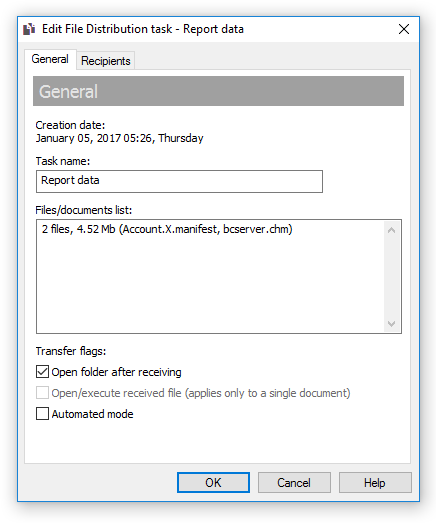Click the files list scroll up arrow
Viewport: 436px width, 523px height.
tap(392, 230)
